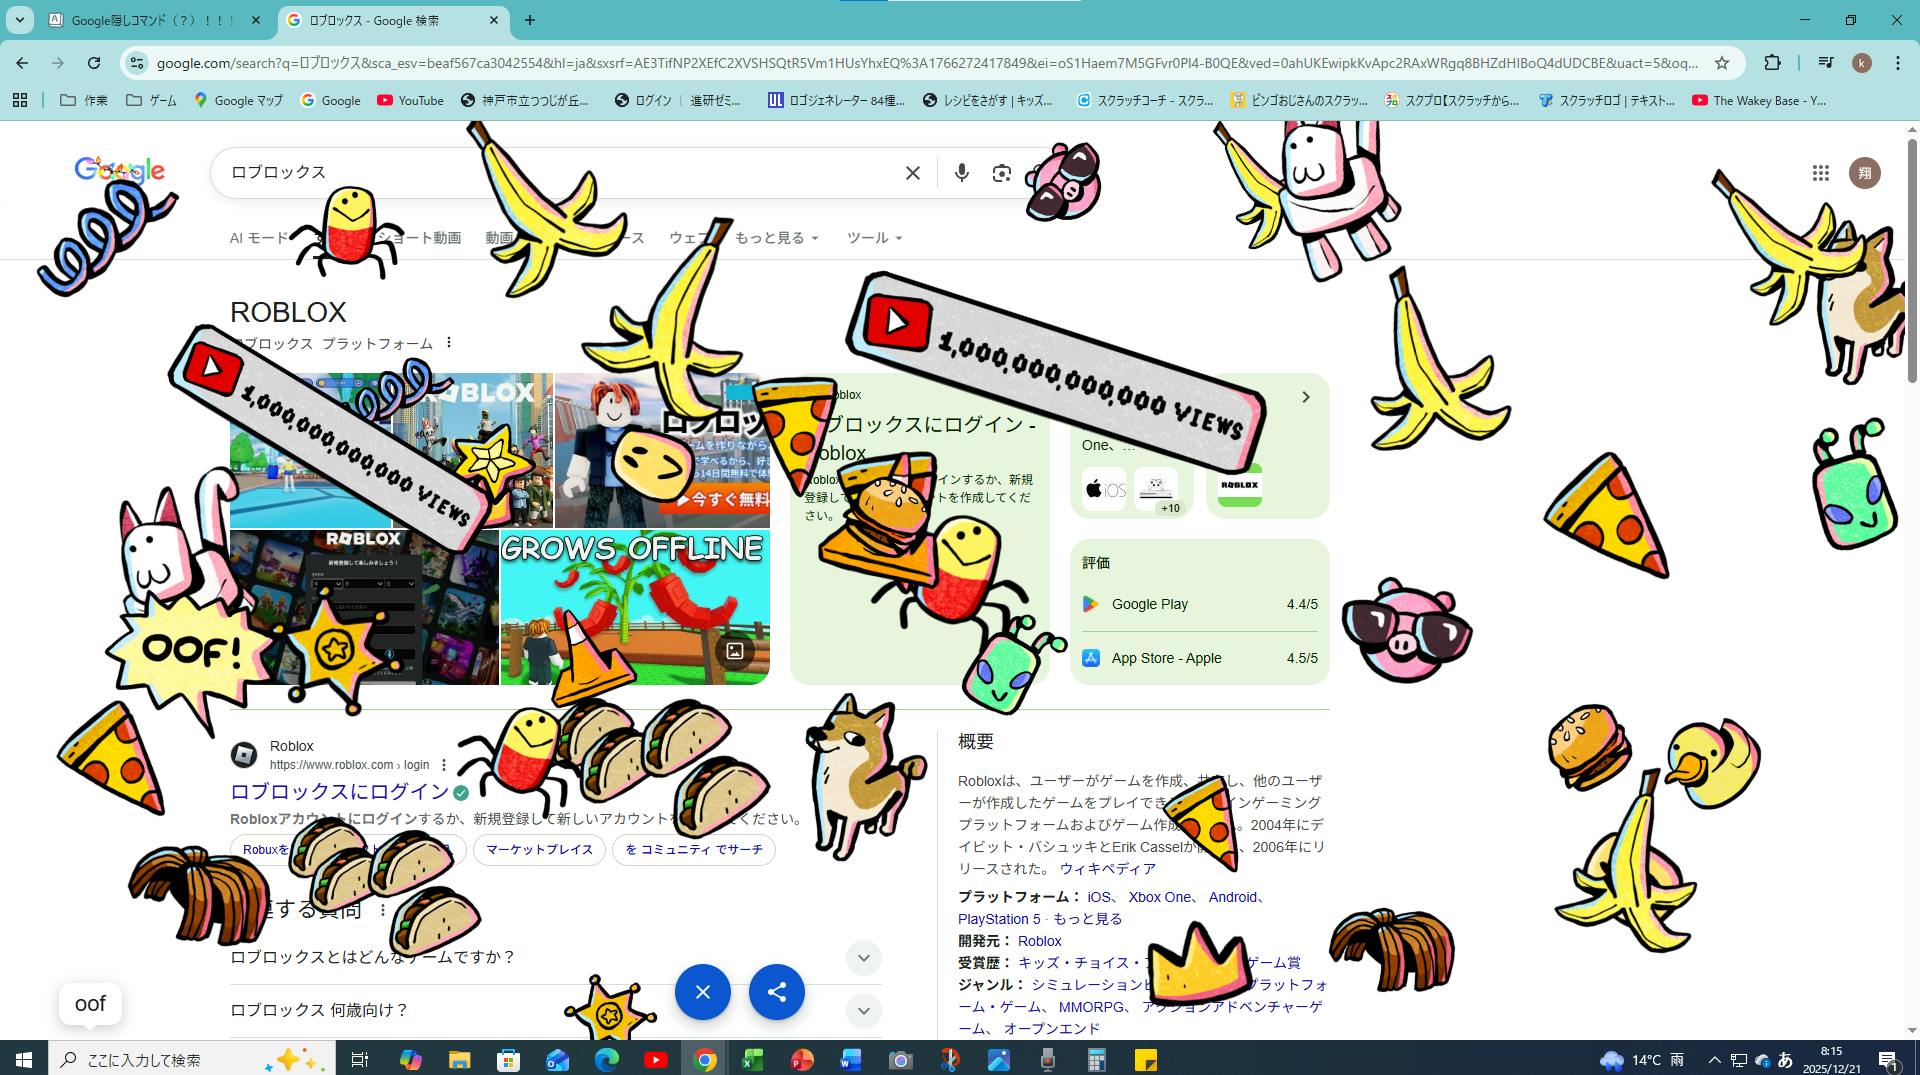Open the ロブロックスにログイン result link
This screenshot has width=1920, height=1075.
pos(339,792)
